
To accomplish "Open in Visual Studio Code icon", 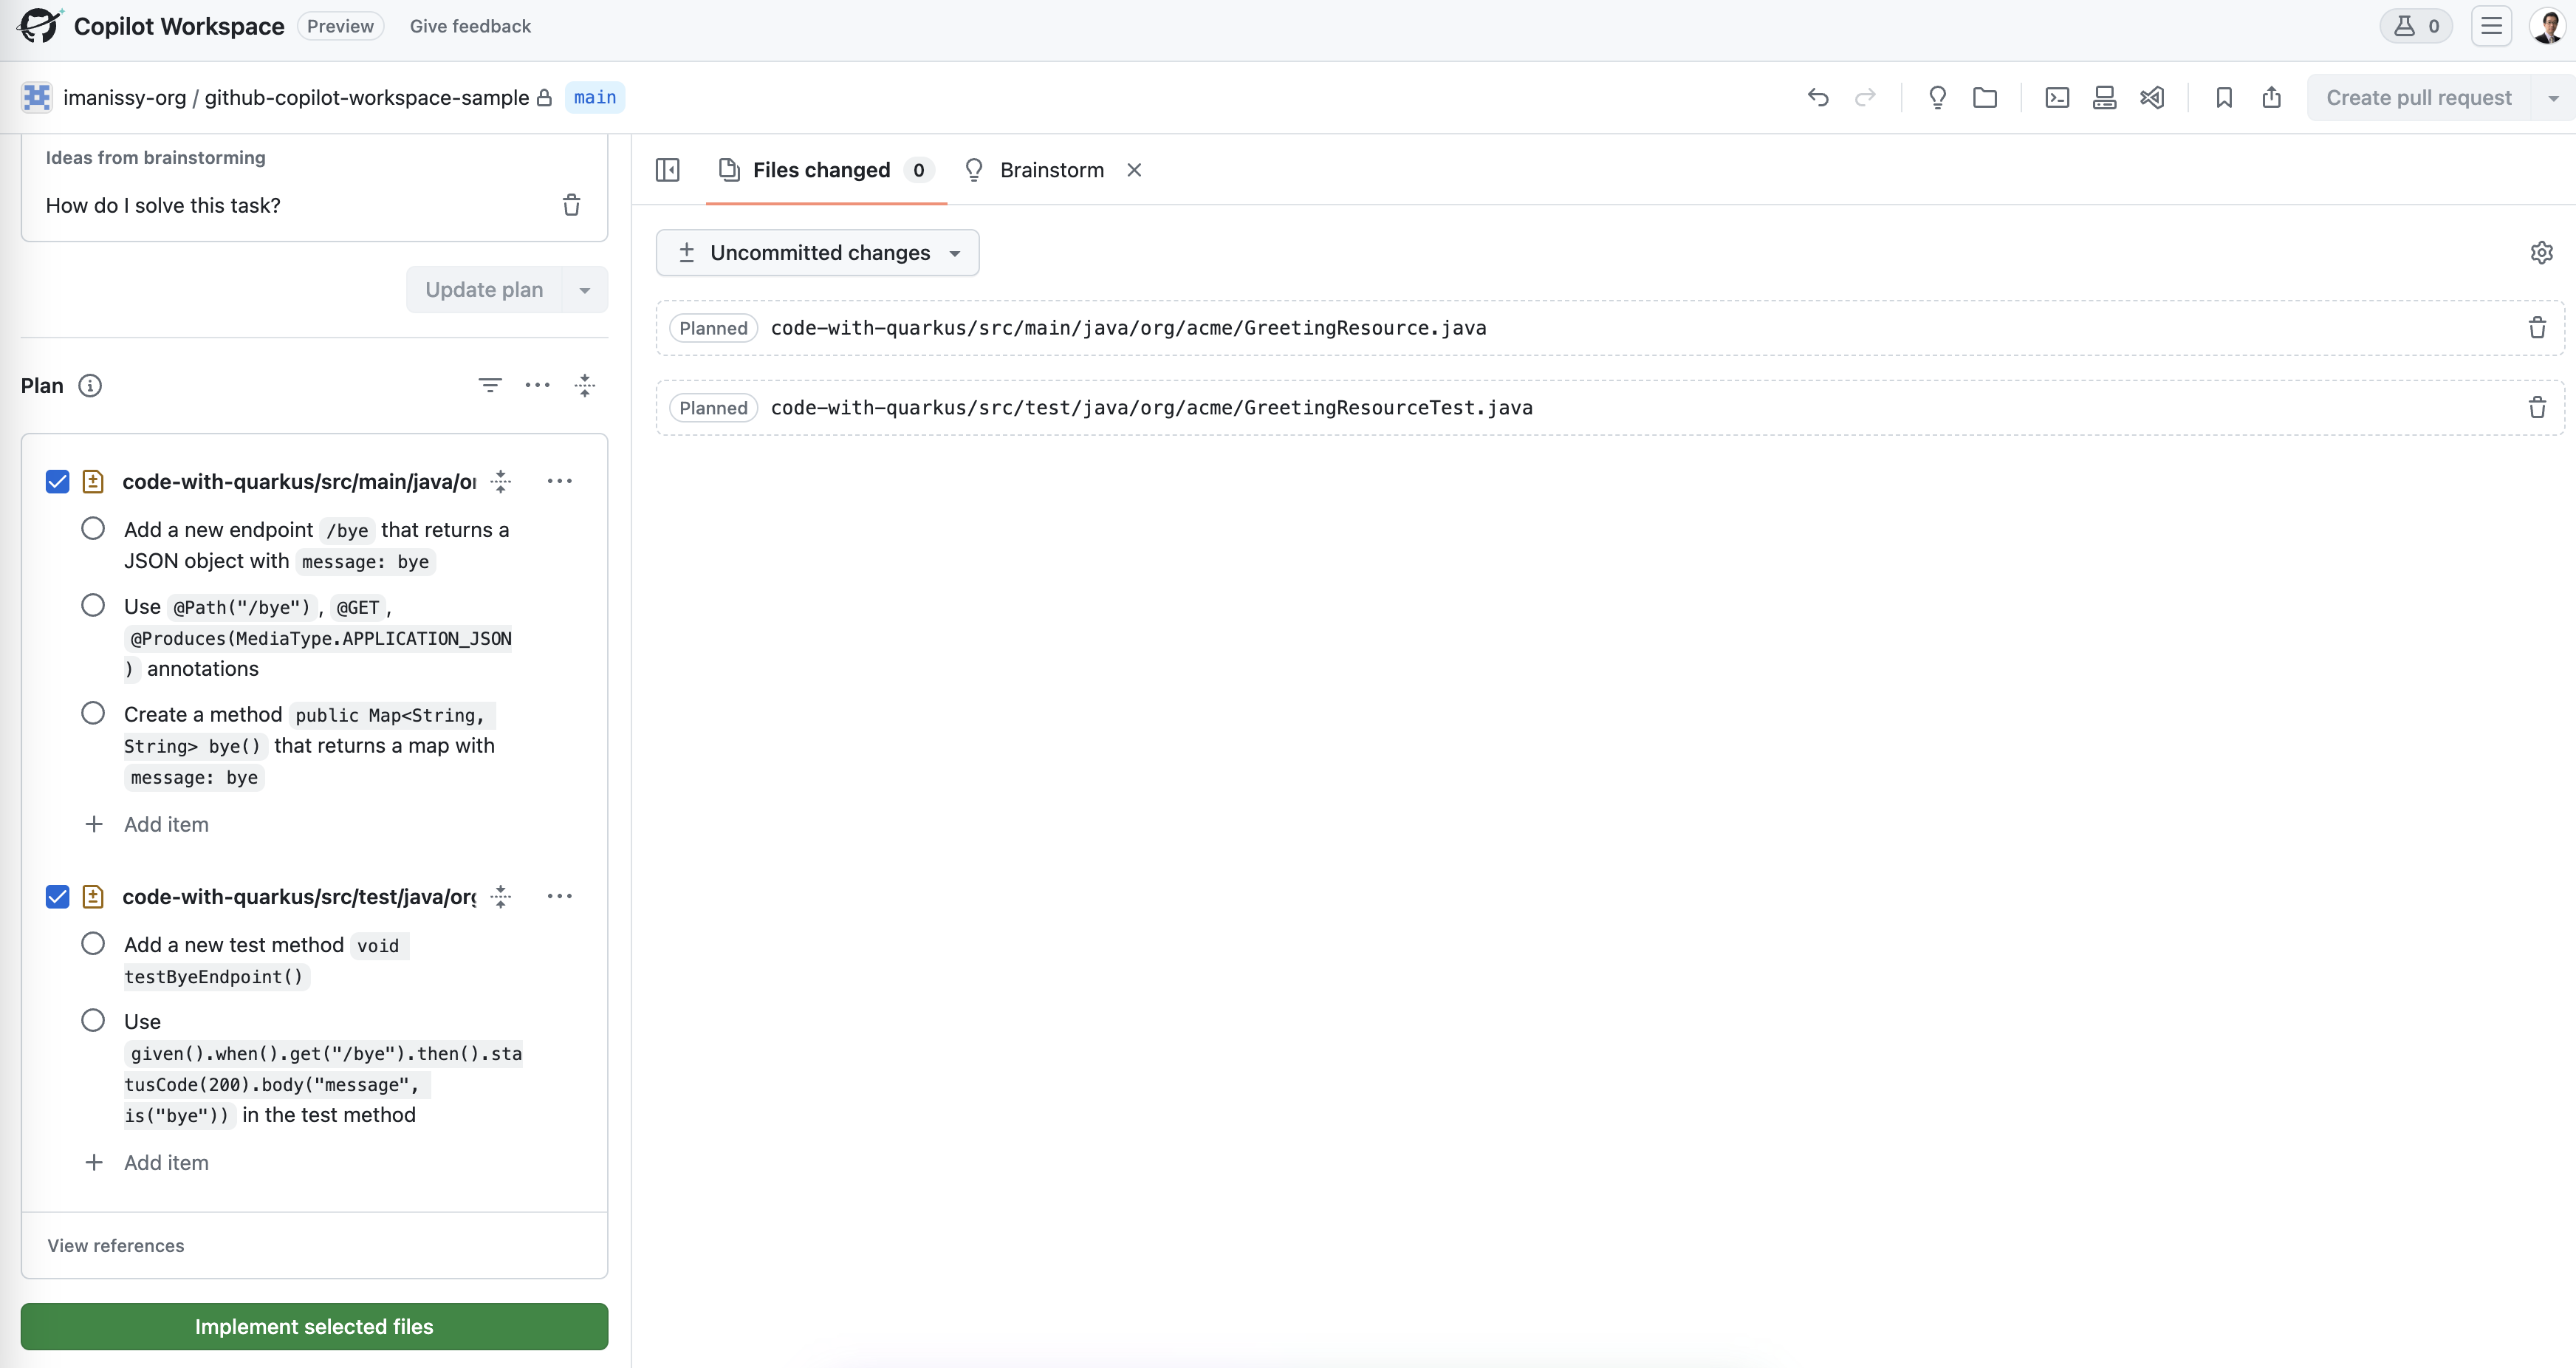I will (2152, 97).
